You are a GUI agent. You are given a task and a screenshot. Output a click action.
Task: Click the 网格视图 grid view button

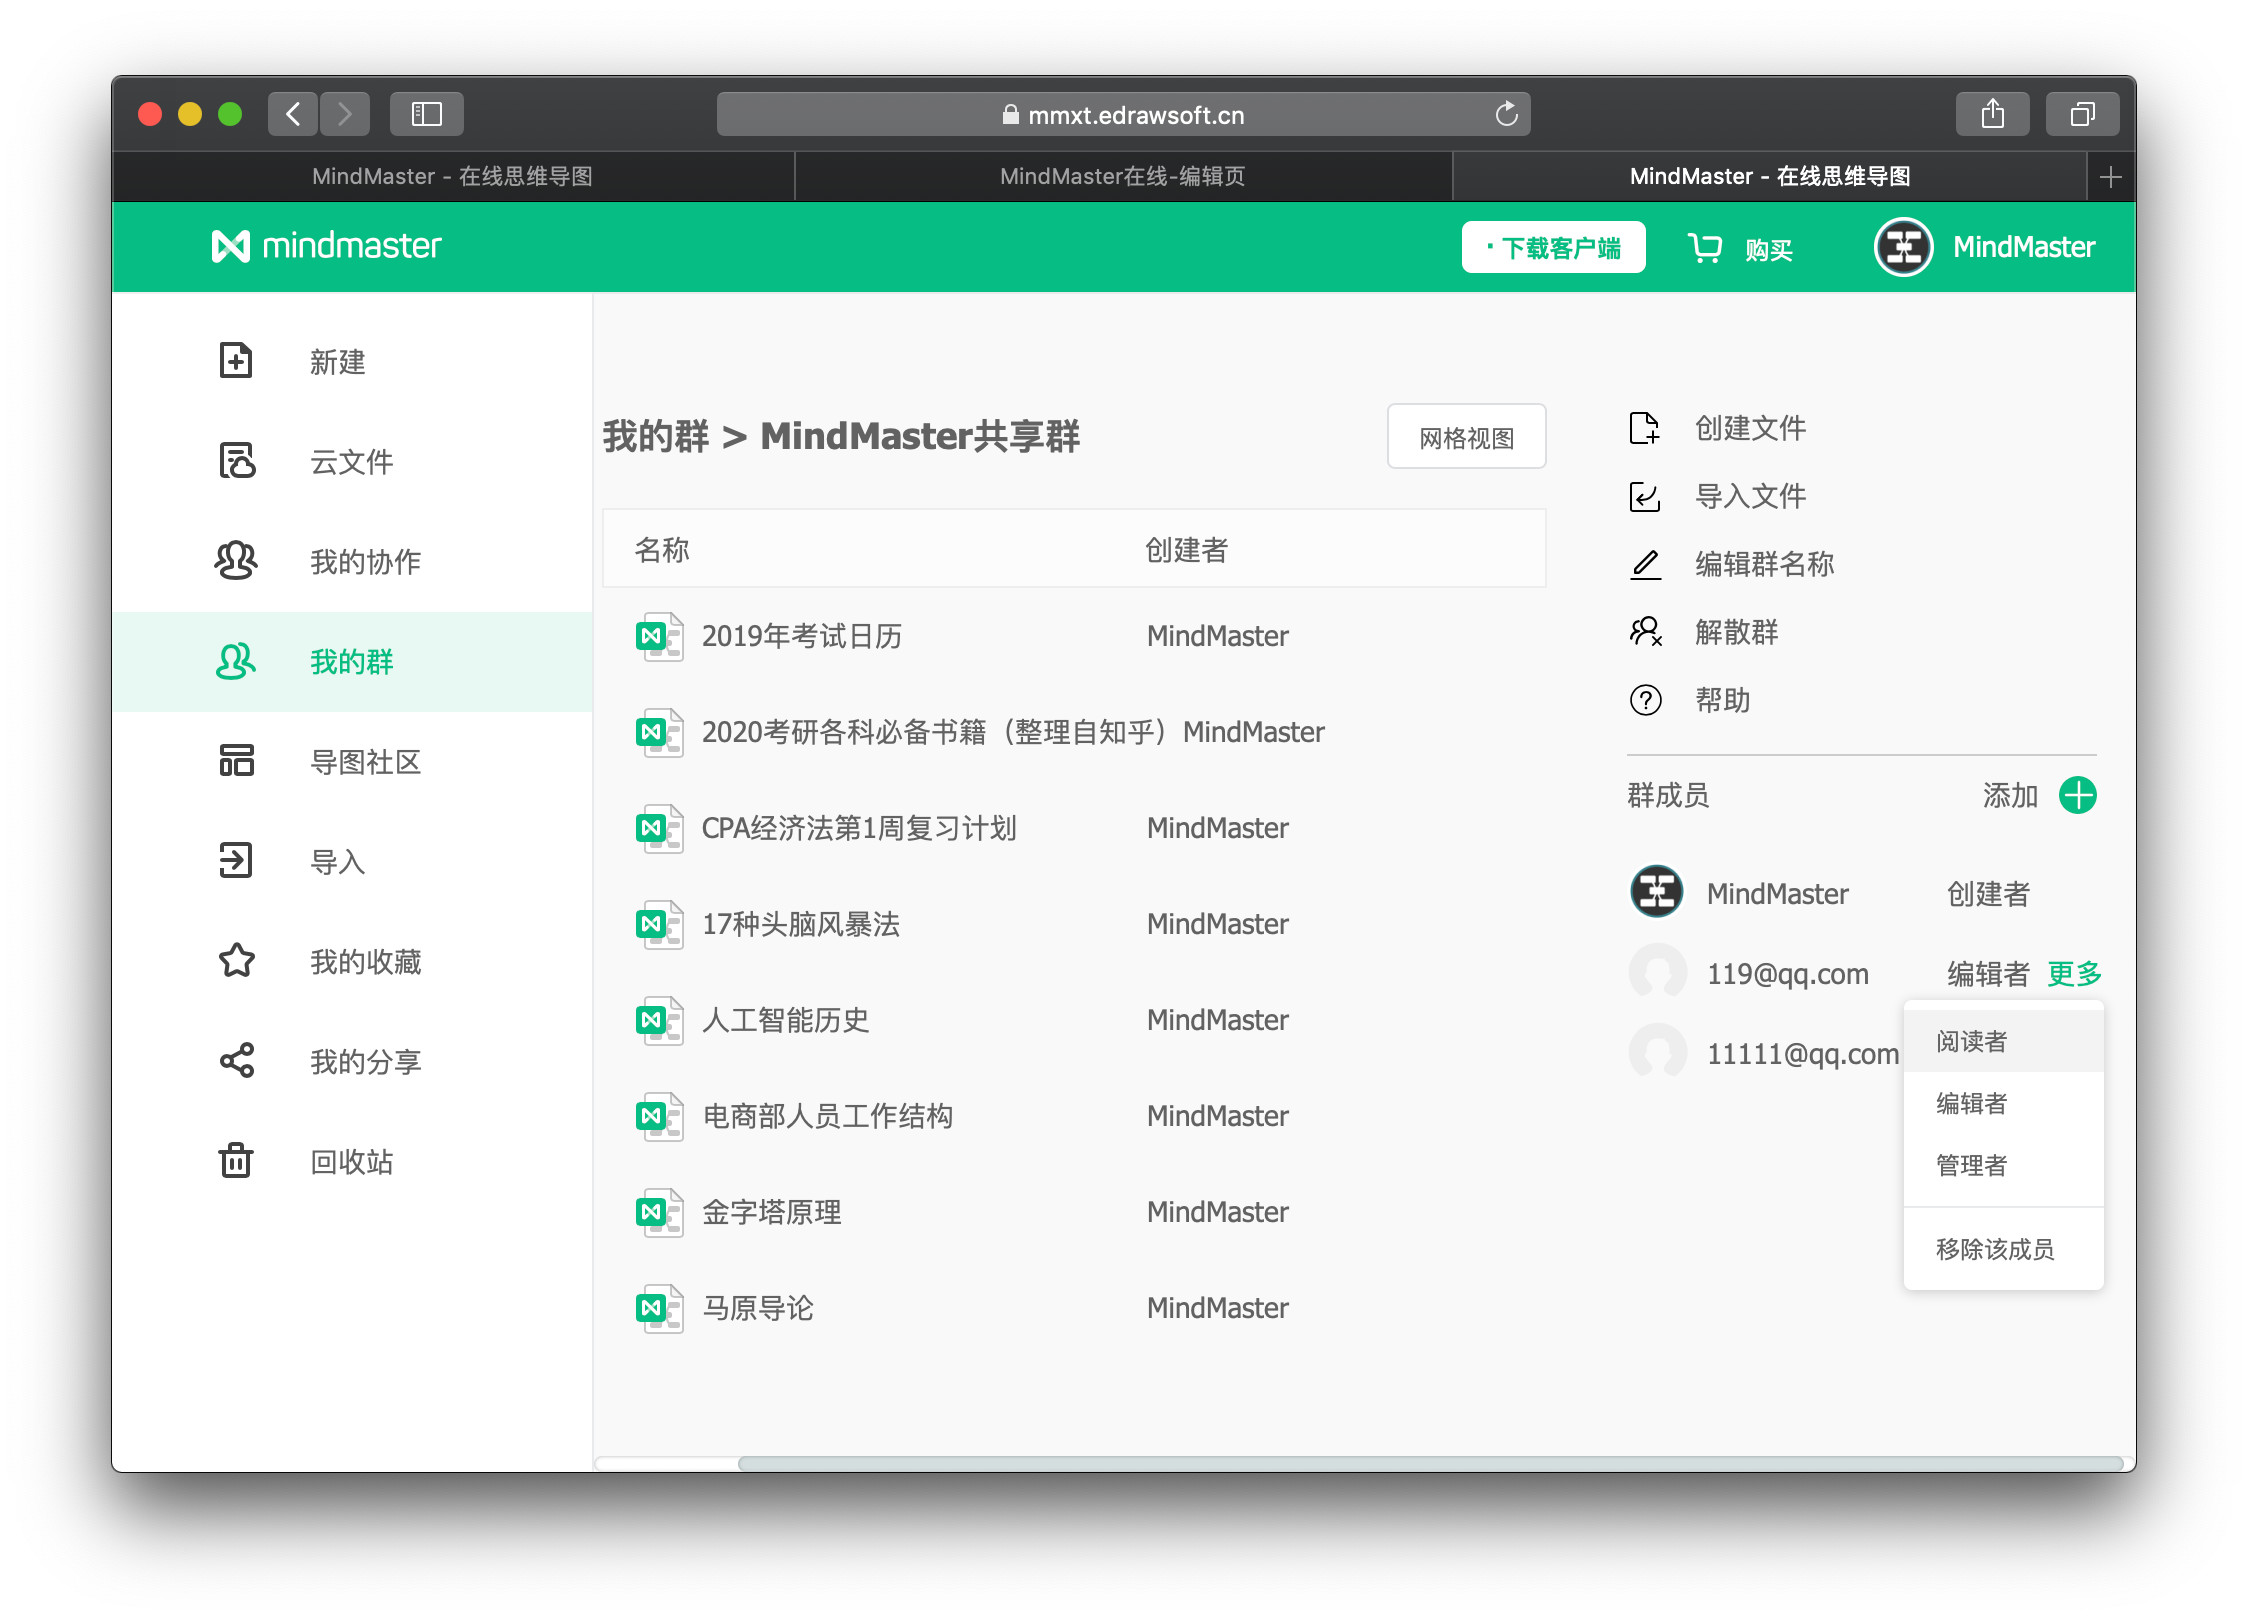point(1466,437)
